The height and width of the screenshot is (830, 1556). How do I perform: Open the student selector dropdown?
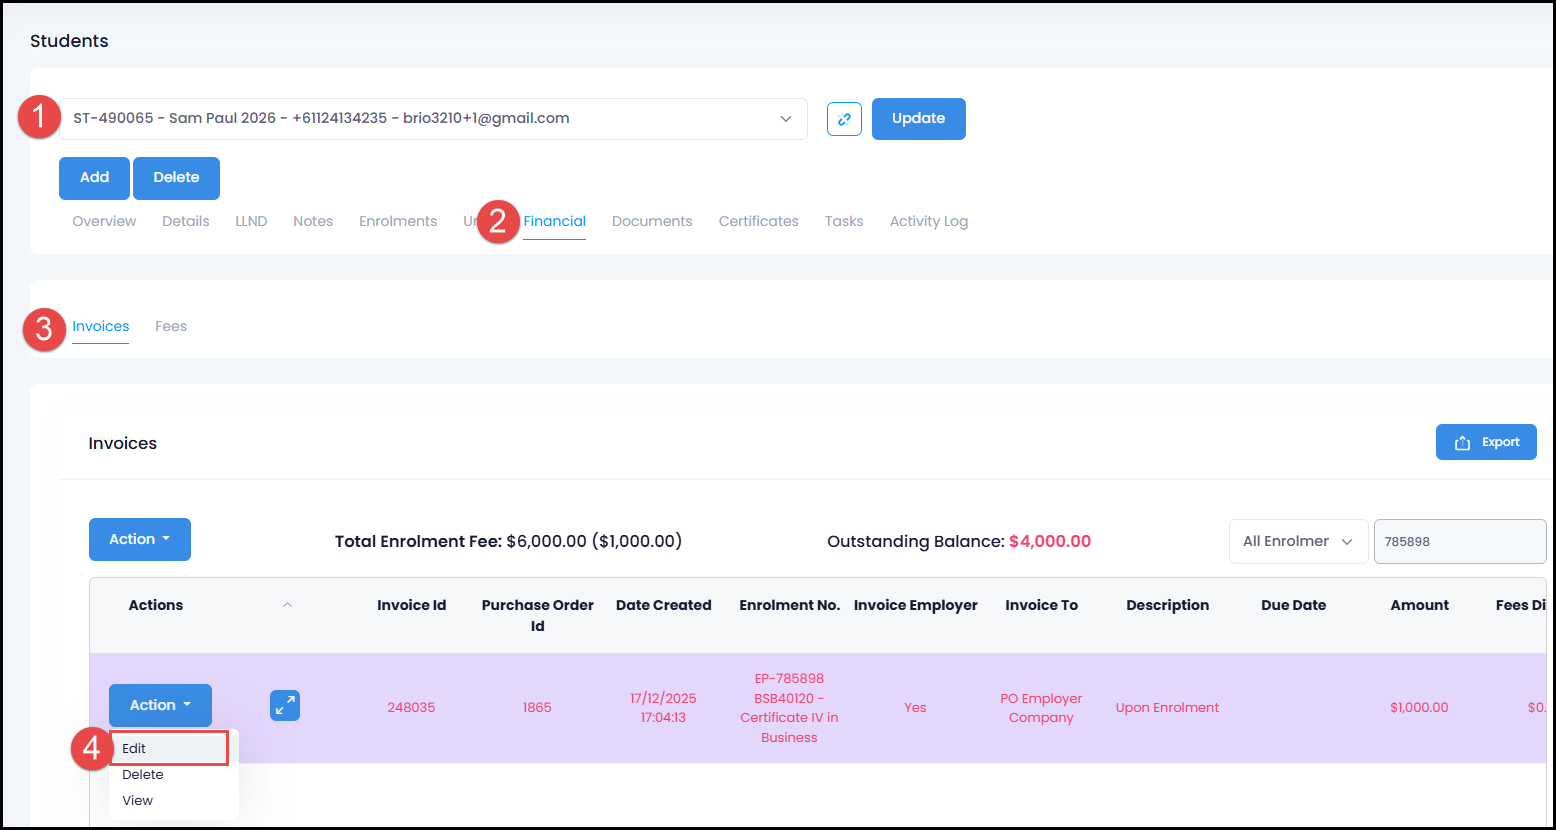(433, 119)
